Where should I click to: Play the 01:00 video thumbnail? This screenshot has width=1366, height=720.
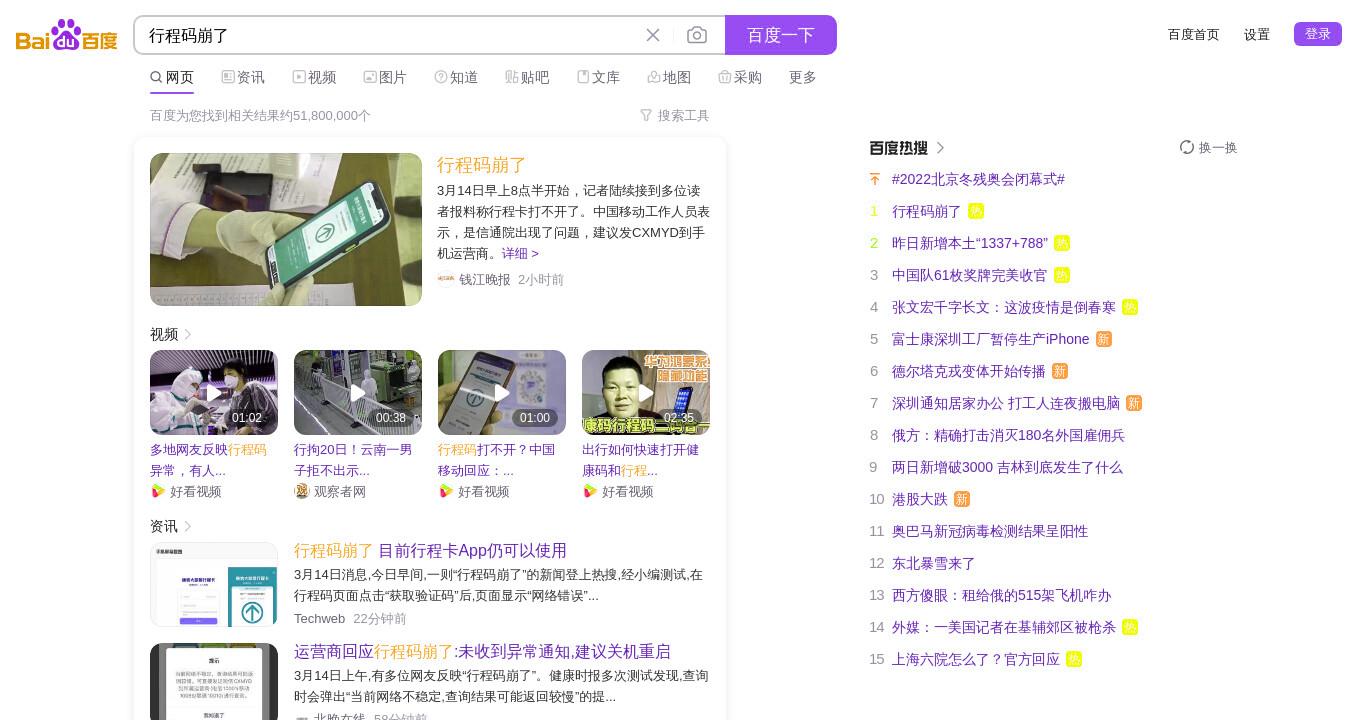pyautogui.click(x=502, y=392)
